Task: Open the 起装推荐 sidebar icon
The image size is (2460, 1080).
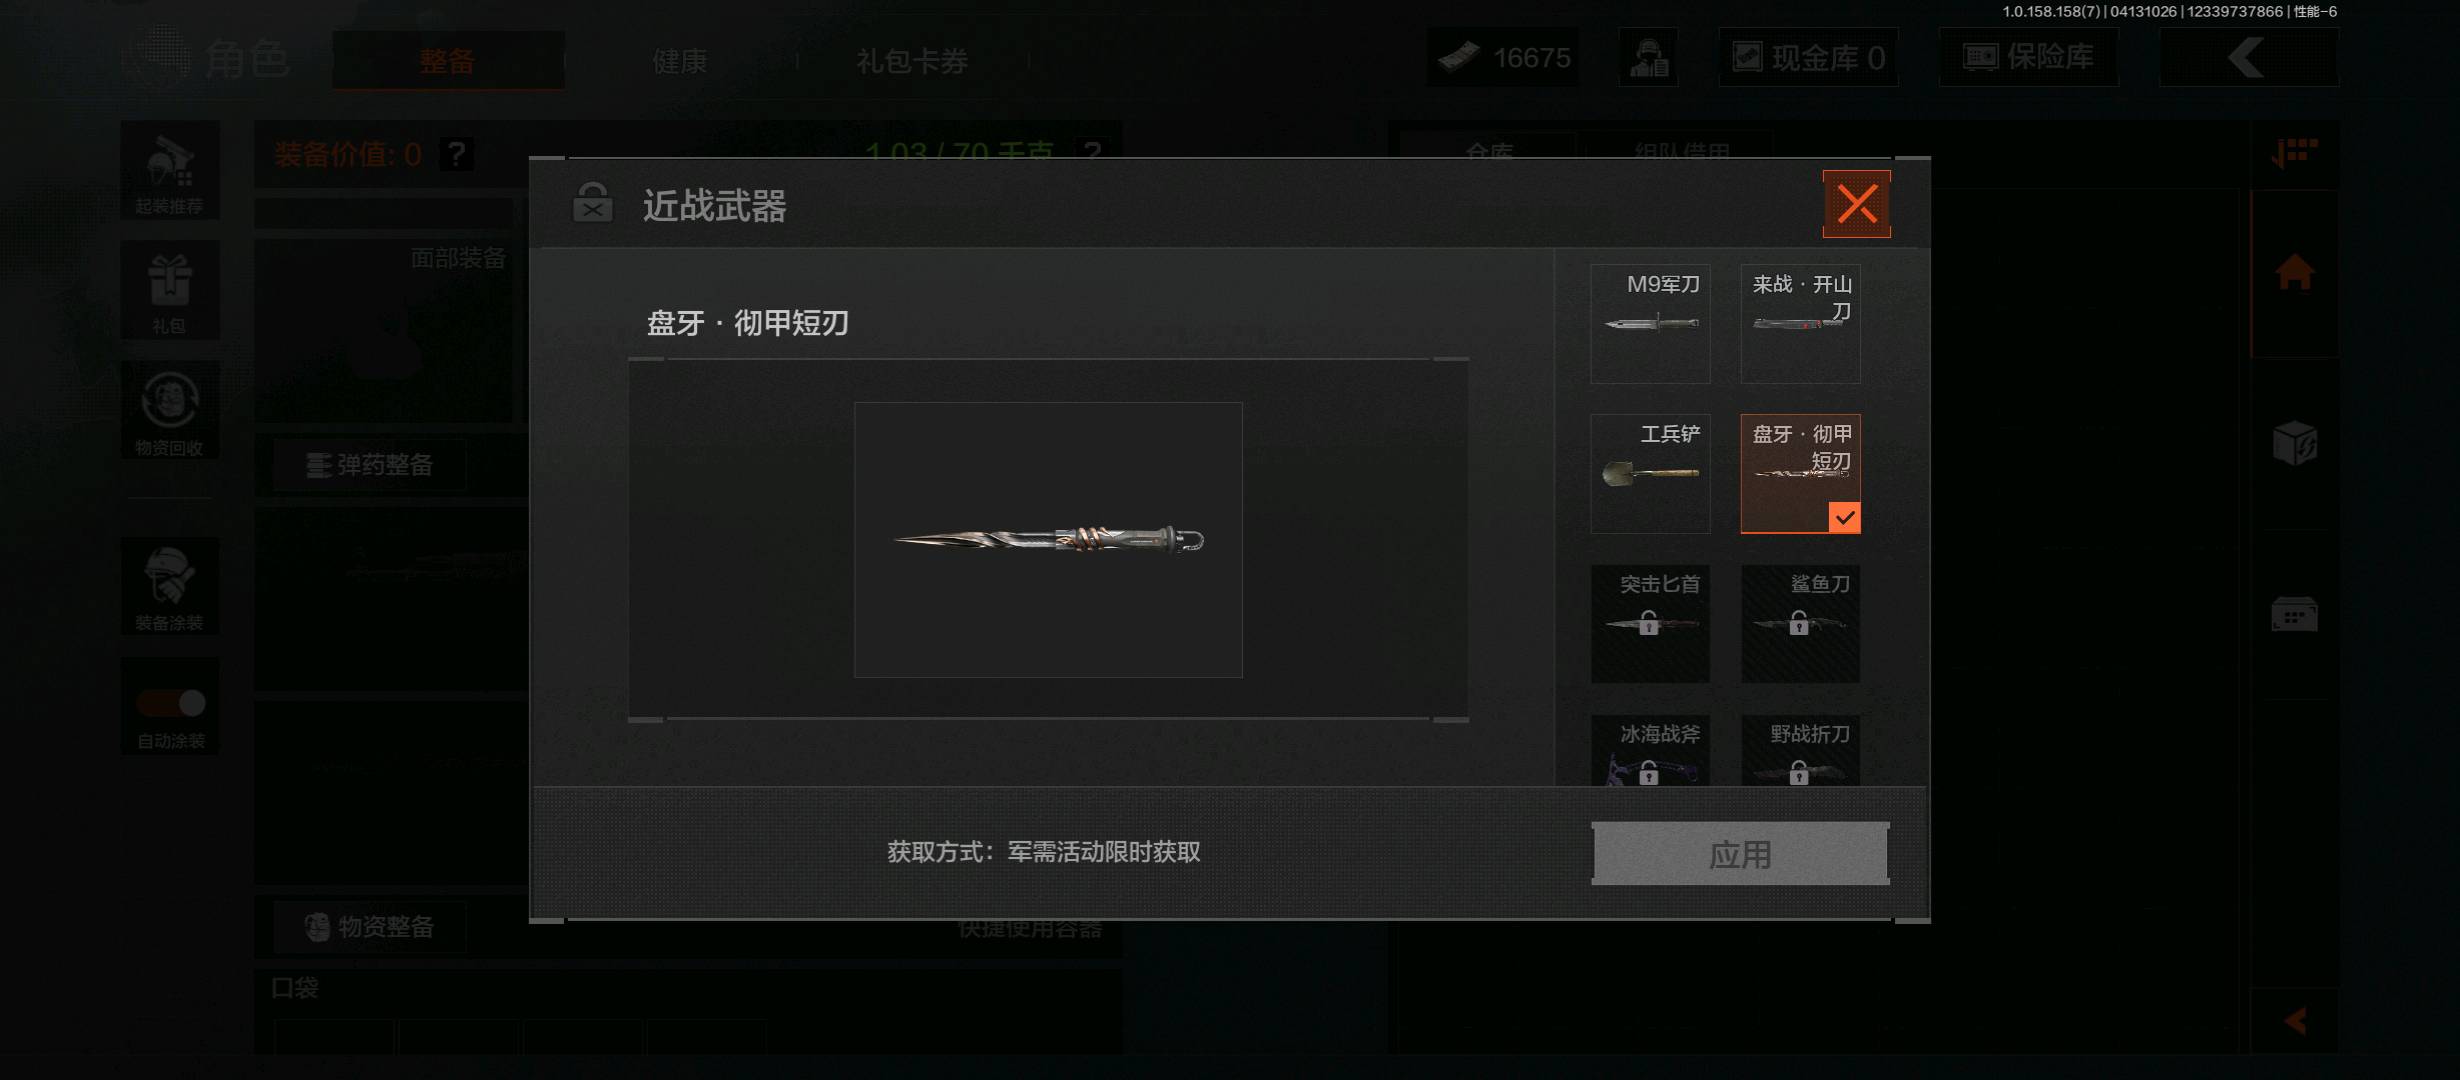Action: [x=170, y=171]
